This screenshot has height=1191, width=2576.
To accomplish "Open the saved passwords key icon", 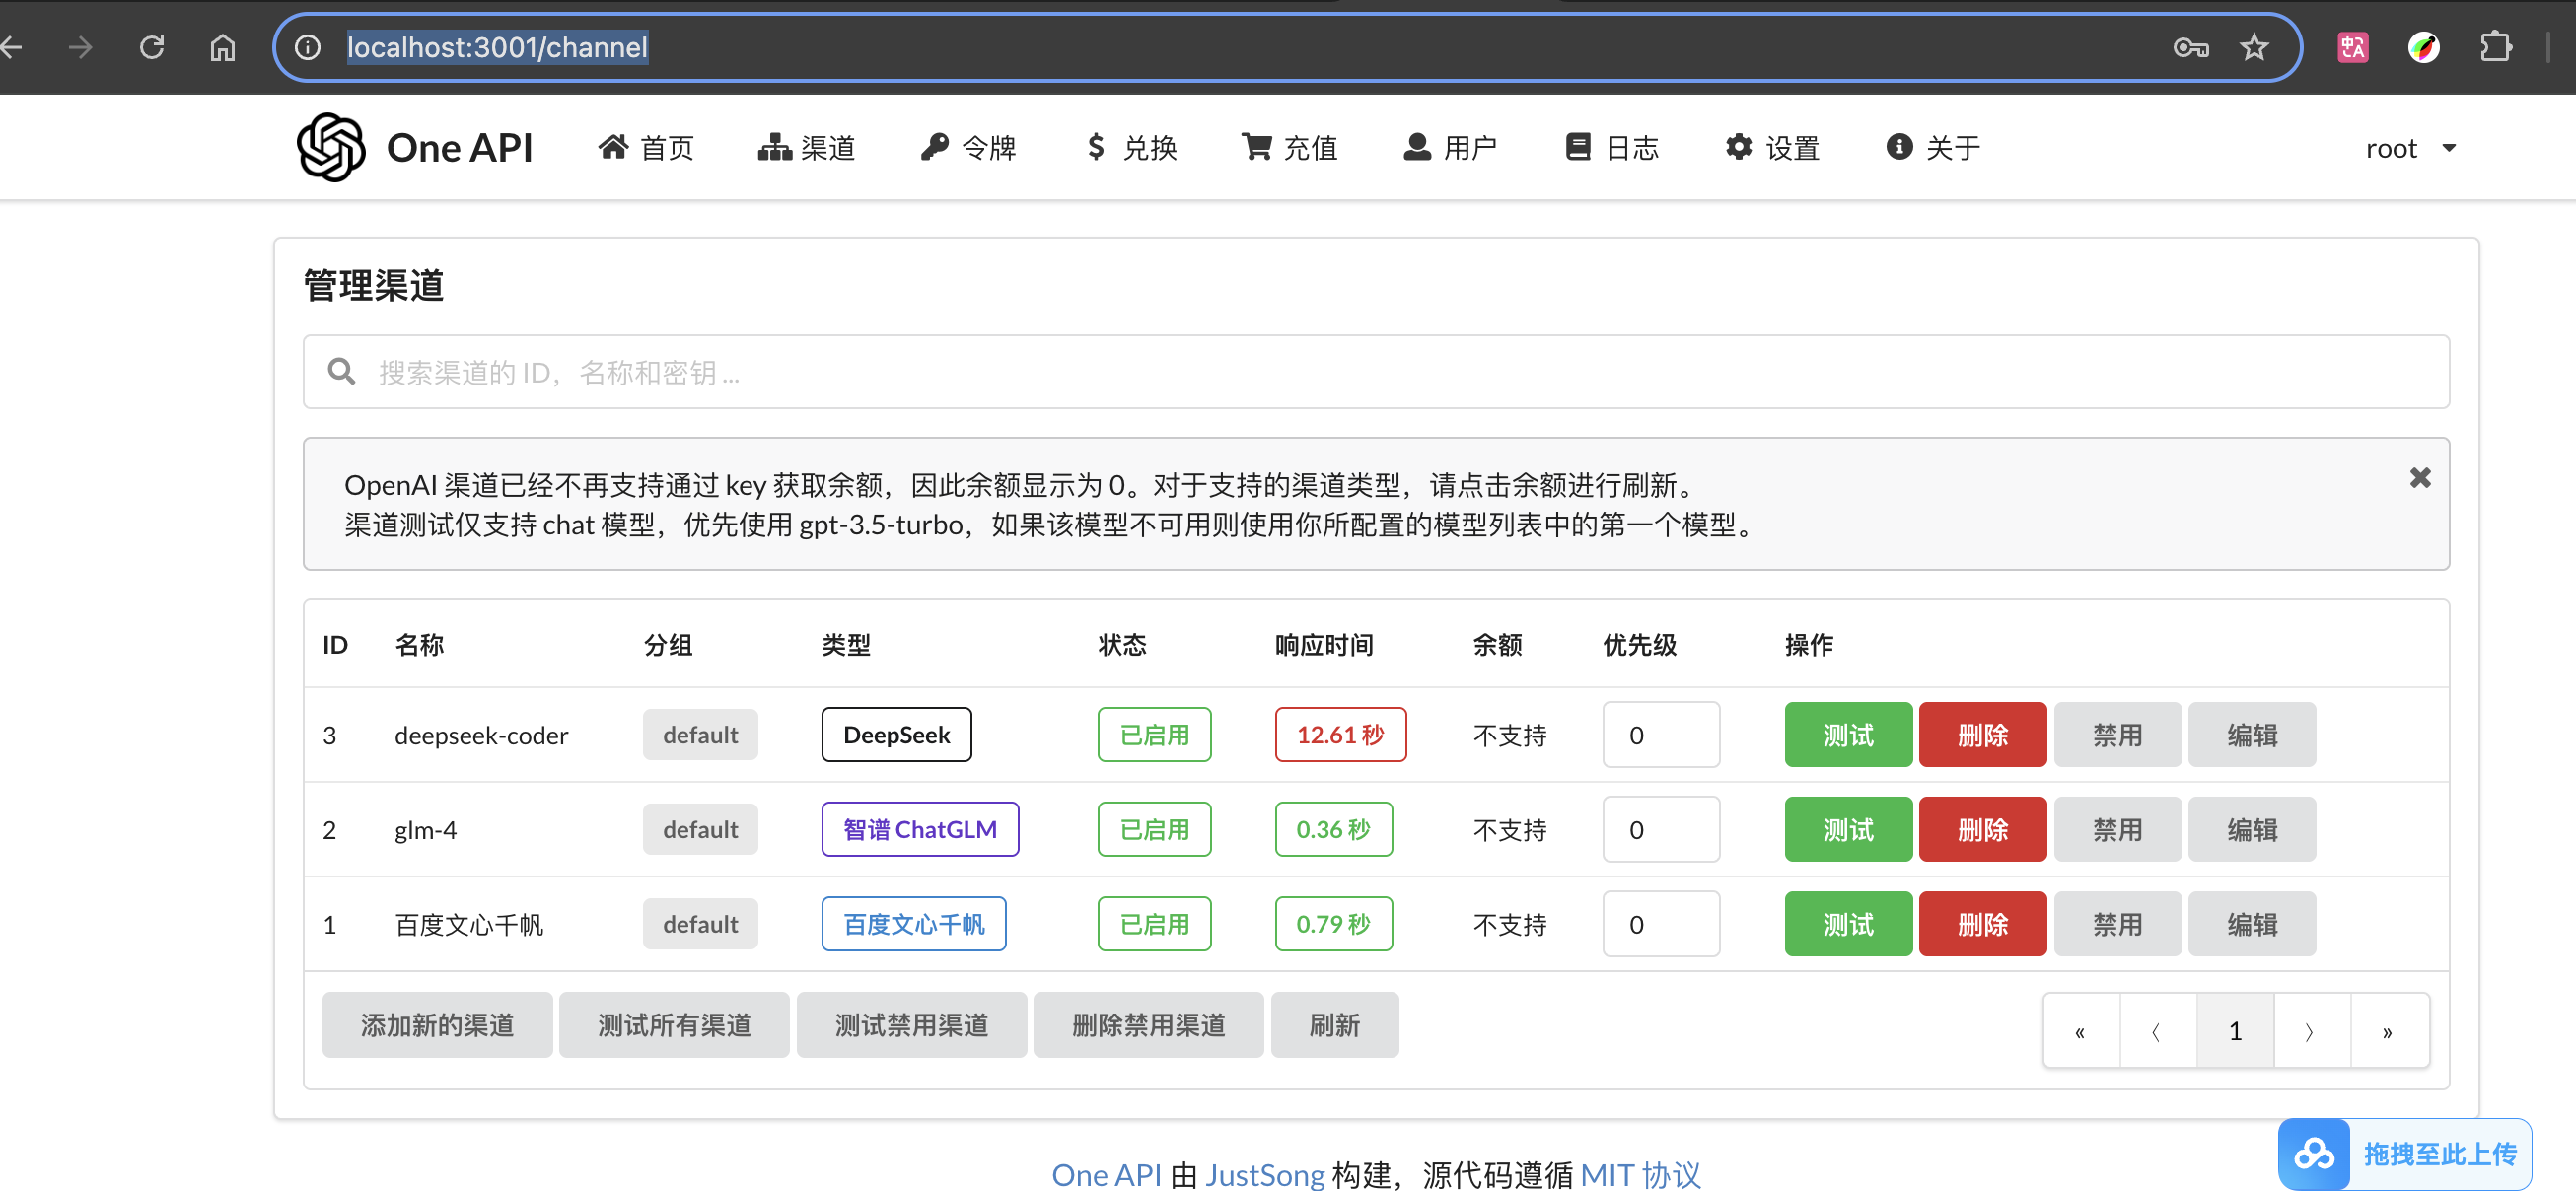I will click(2190, 47).
